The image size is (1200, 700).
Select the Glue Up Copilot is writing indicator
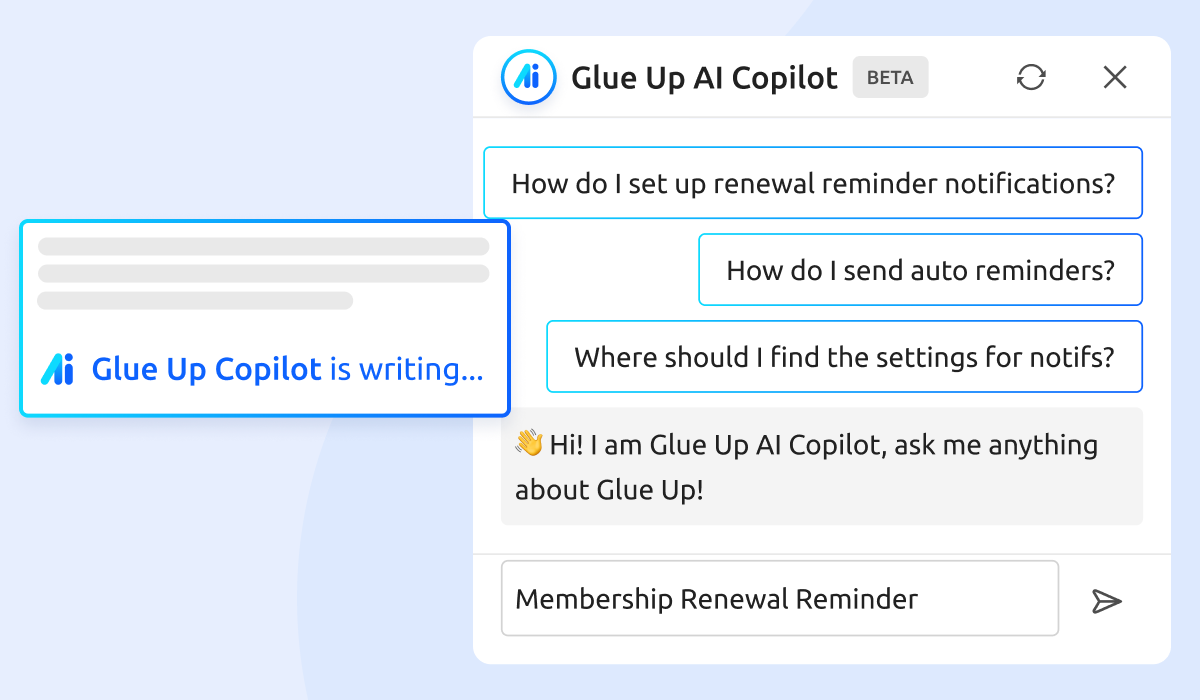click(x=264, y=317)
